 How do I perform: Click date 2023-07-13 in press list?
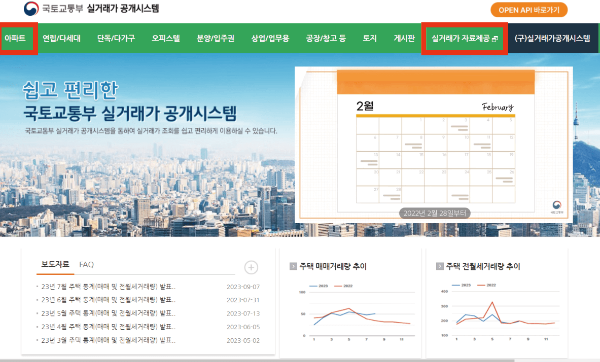pos(243,313)
